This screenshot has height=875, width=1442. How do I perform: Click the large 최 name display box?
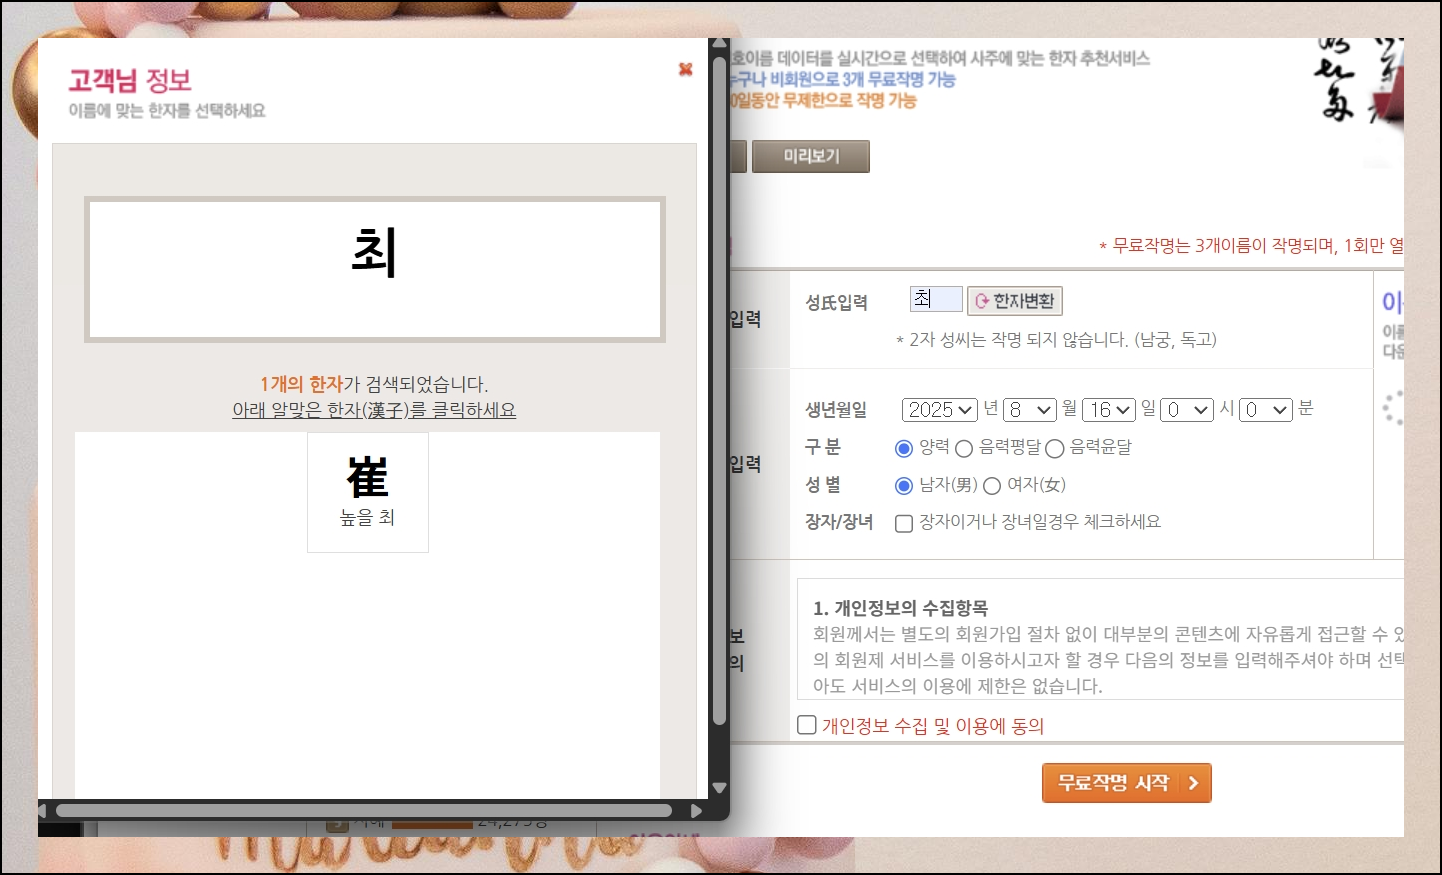tap(375, 270)
